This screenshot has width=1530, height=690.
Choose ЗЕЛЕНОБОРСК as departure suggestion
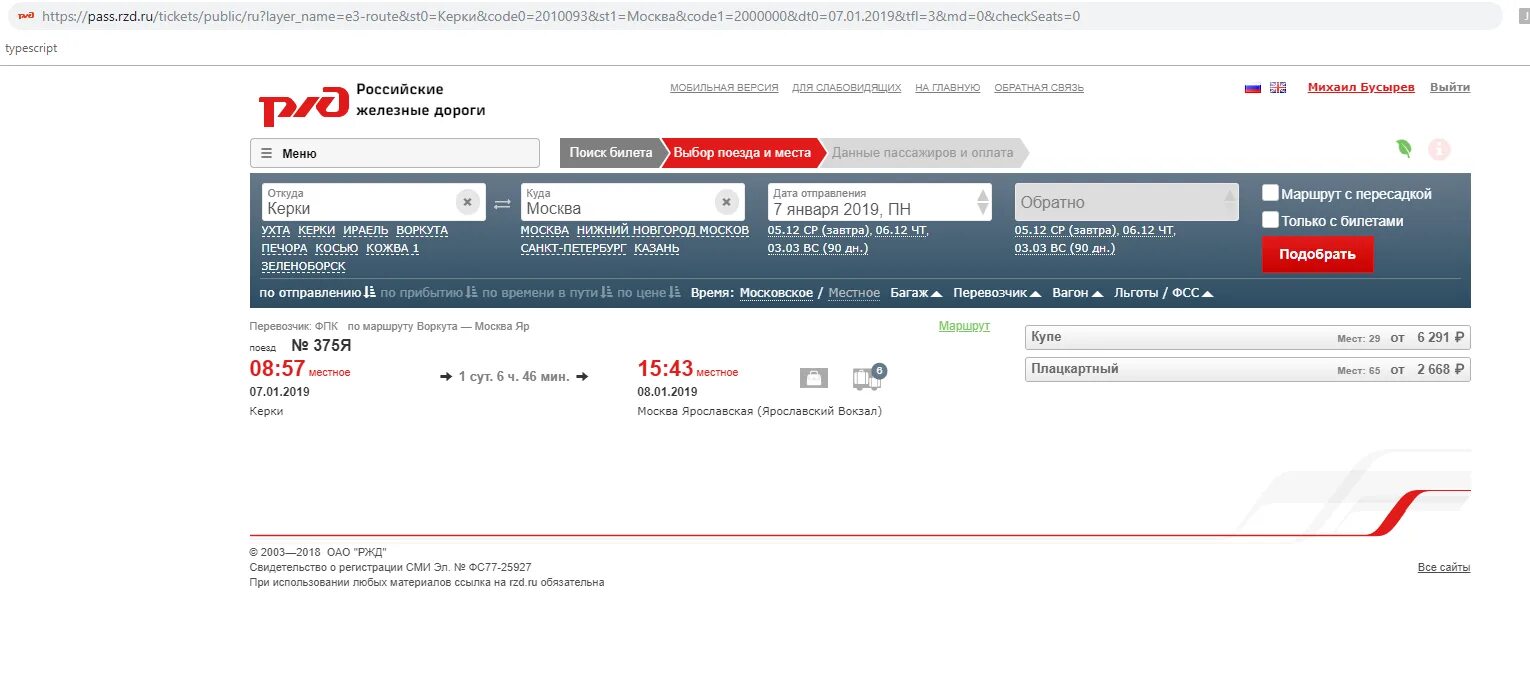pyautogui.click(x=304, y=266)
